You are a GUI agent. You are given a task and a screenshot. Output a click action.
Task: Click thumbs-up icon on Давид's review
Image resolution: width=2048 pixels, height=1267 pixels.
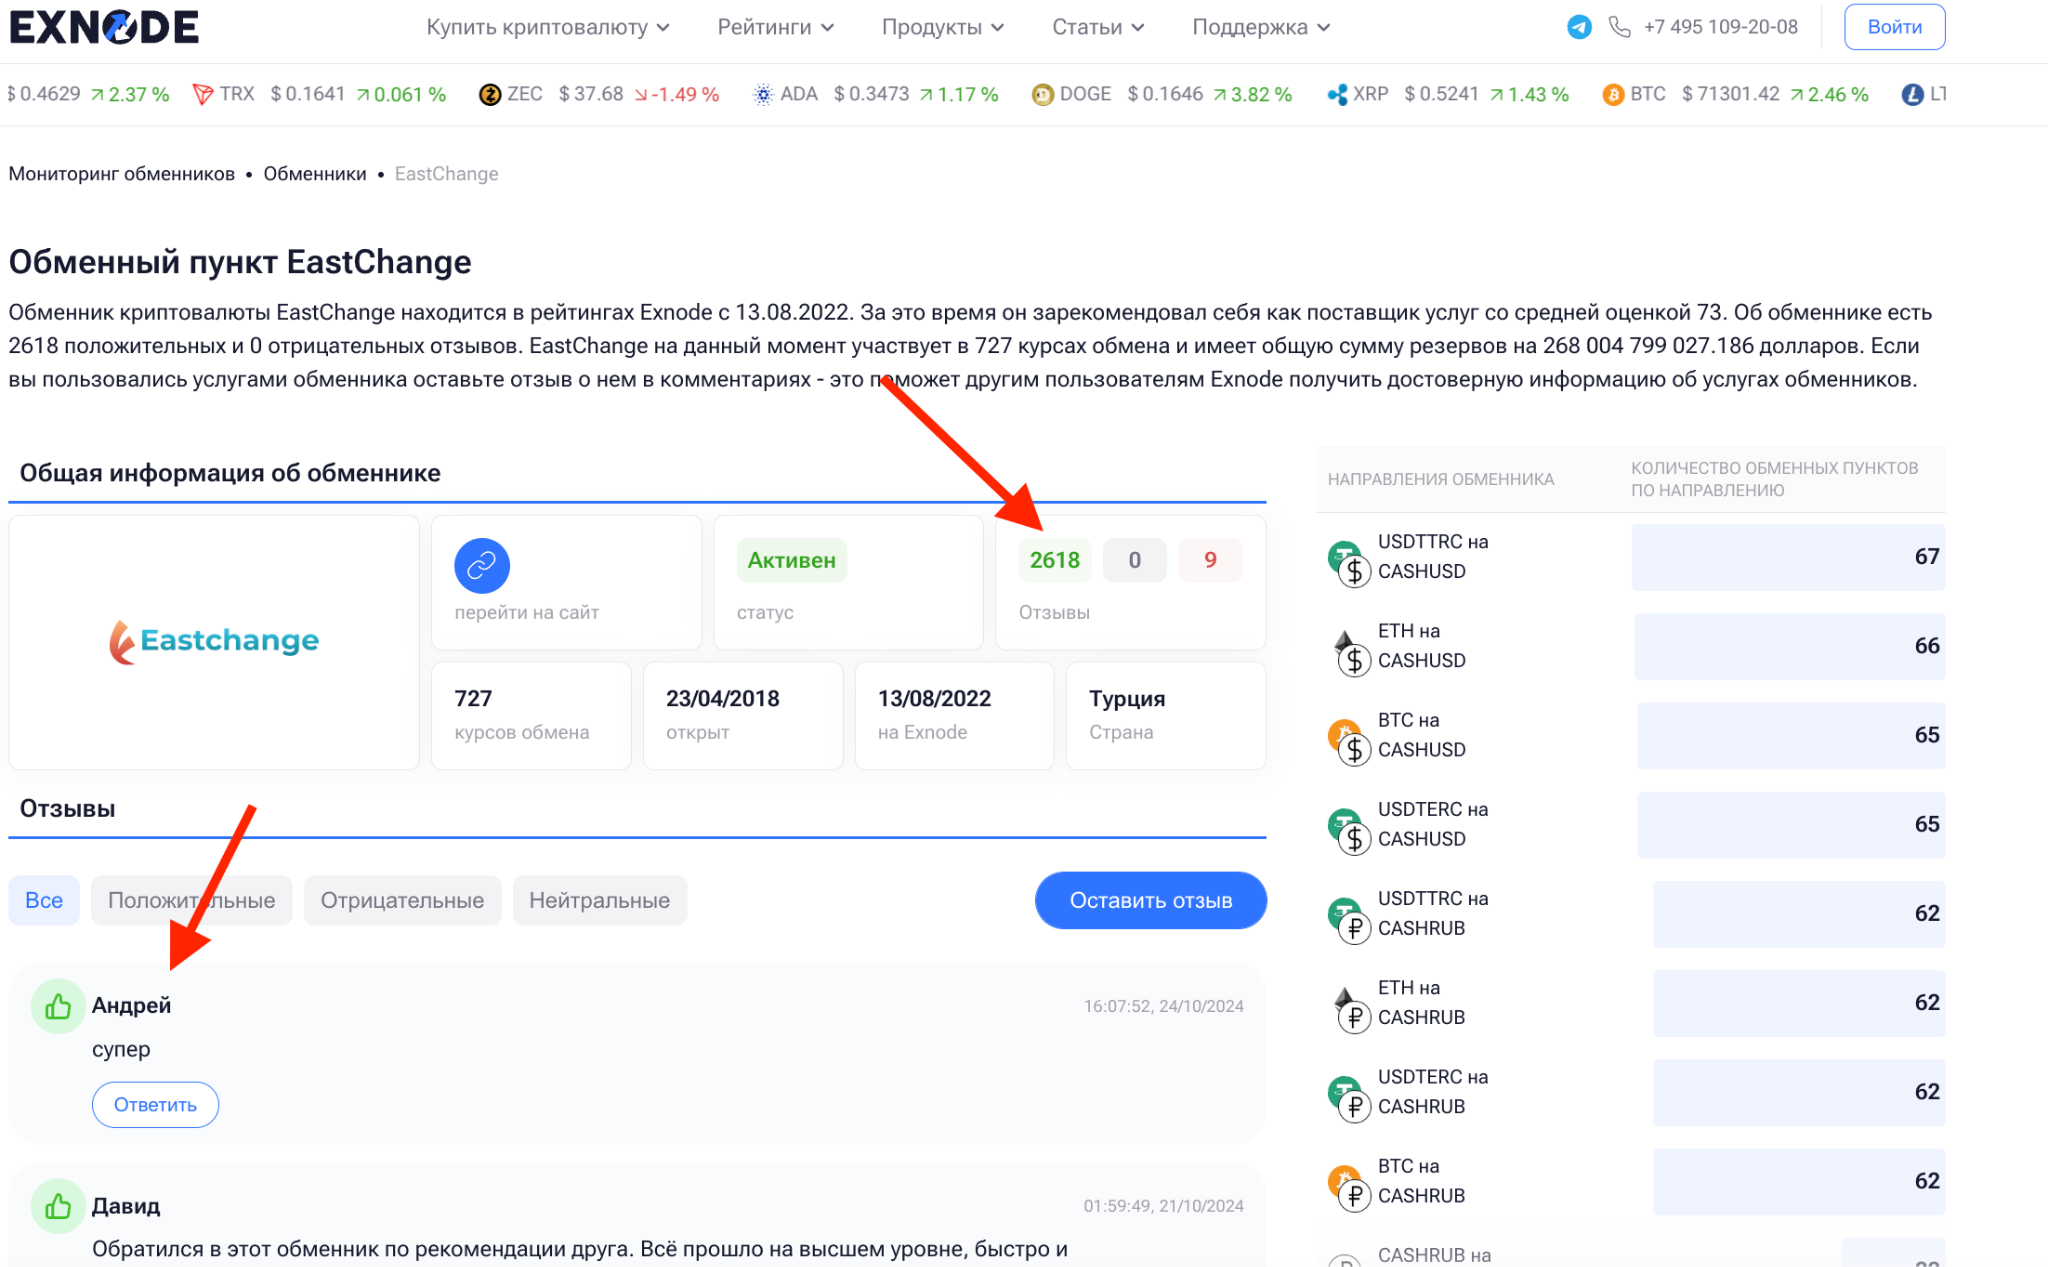coord(58,1206)
